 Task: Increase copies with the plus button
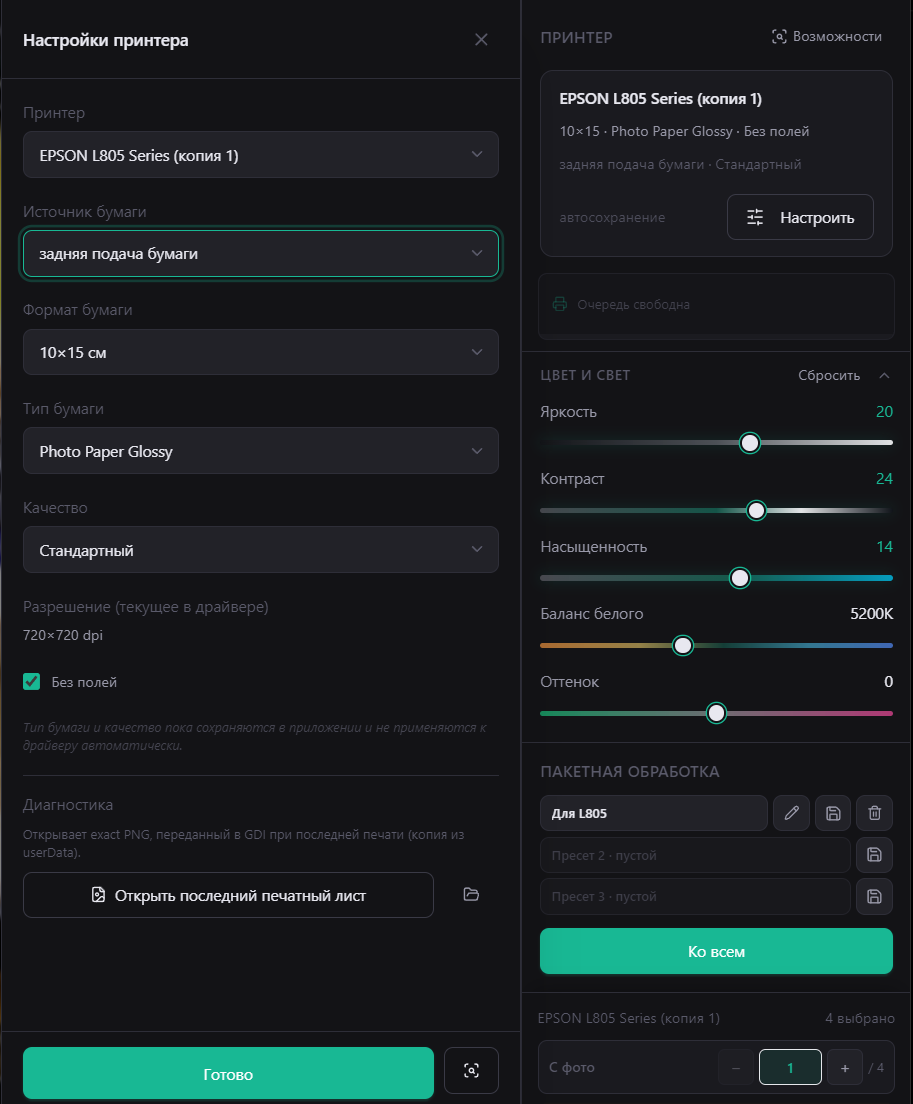[845, 1067]
